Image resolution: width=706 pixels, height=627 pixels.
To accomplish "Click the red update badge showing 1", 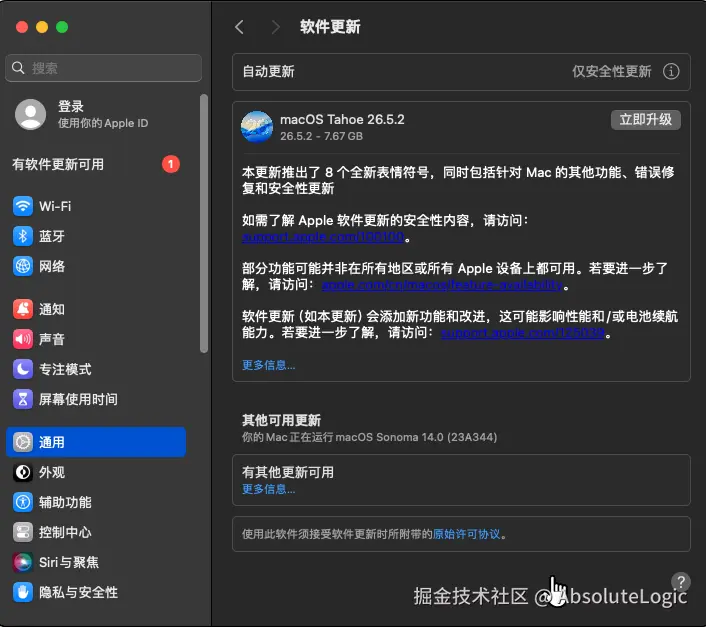I will coord(171,164).
